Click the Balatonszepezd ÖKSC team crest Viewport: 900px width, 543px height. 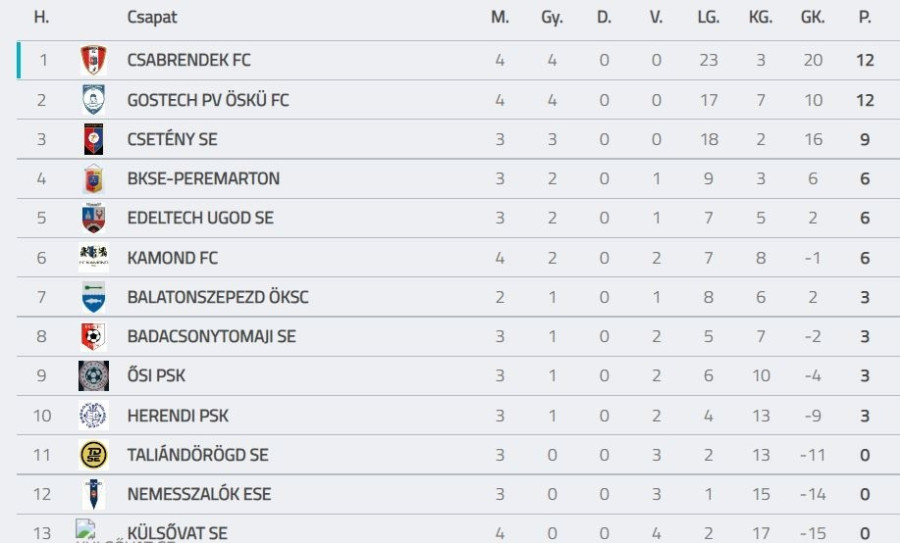[93, 297]
